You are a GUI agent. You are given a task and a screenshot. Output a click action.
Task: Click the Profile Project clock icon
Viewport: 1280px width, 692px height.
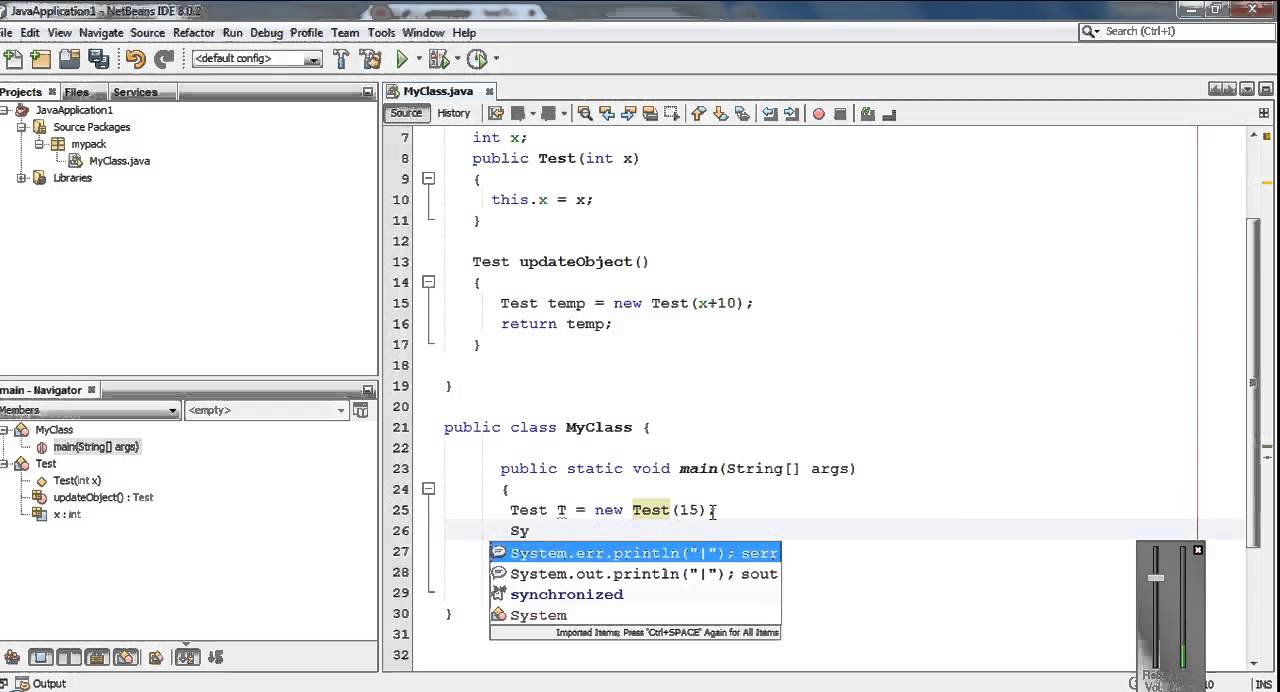[477, 59]
